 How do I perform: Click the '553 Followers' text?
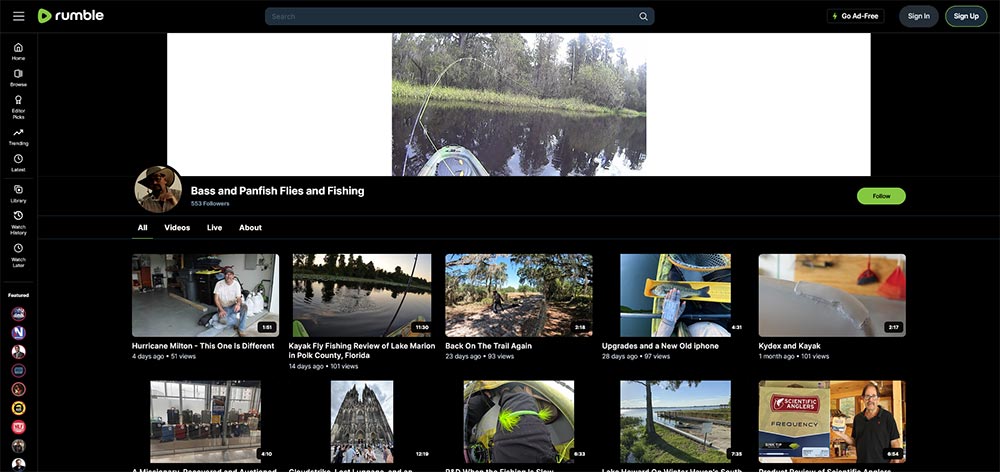pyautogui.click(x=210, y=203)
